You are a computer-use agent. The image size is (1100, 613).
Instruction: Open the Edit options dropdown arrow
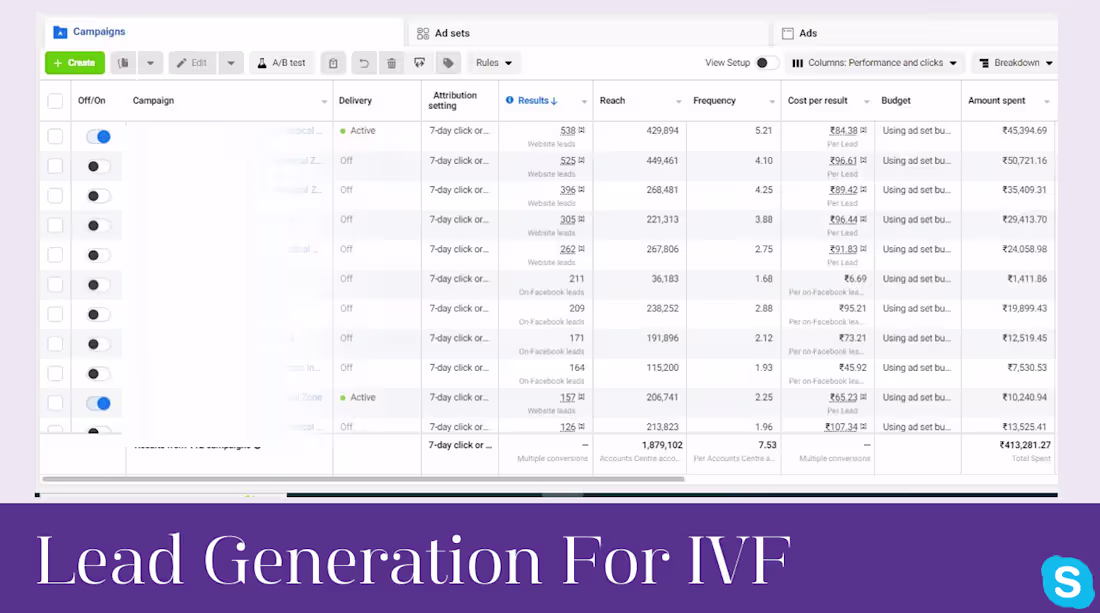(x=231, y=63)
